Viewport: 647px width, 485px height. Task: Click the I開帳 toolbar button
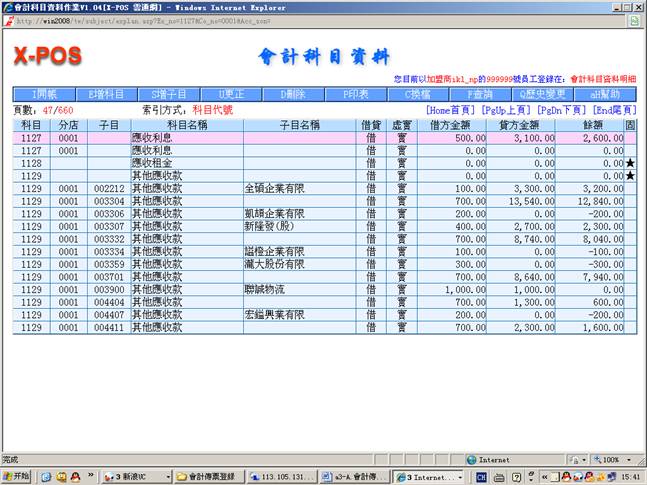(44, 94)
